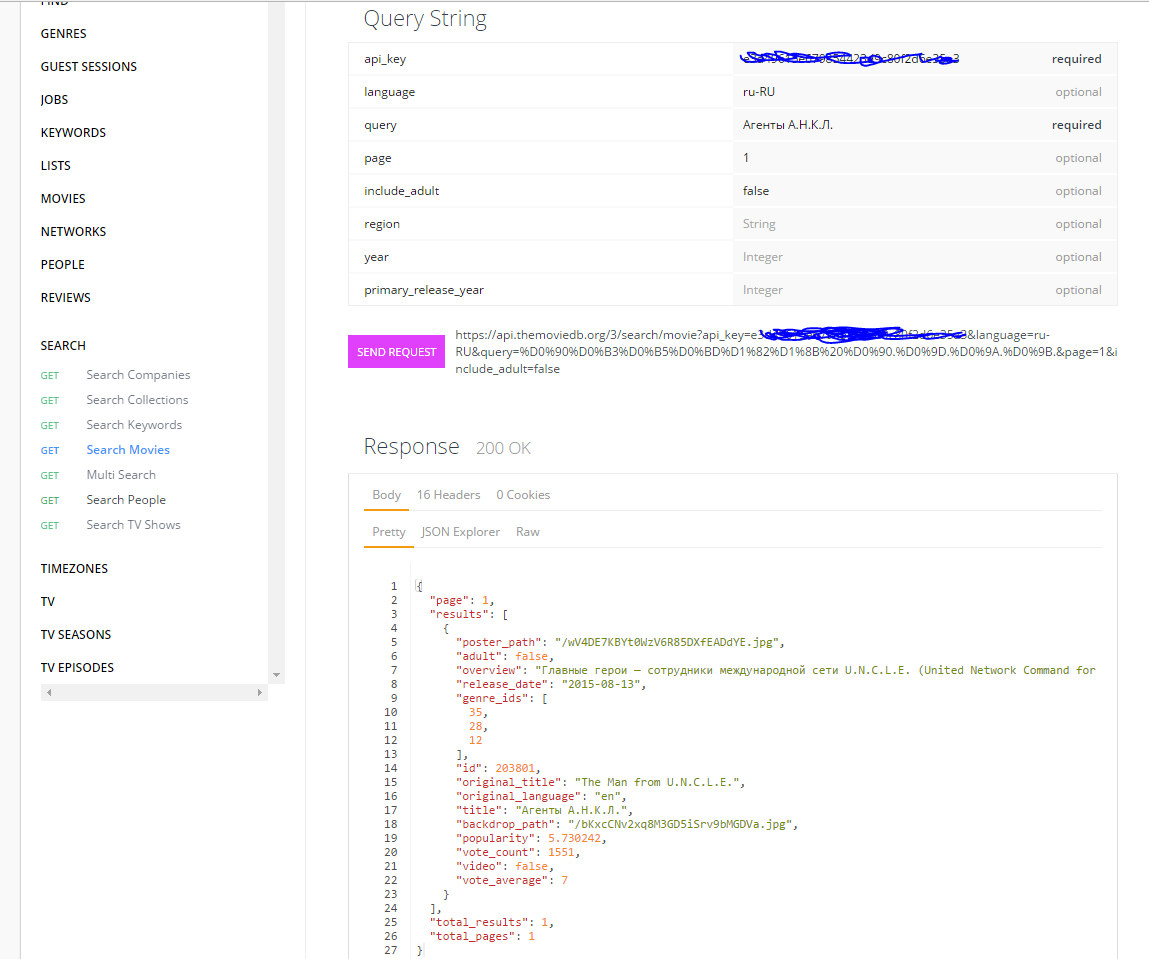Screen dimensions: 1149x959
Task: Show the 0 Cookies tab
Action: (523, 495)
